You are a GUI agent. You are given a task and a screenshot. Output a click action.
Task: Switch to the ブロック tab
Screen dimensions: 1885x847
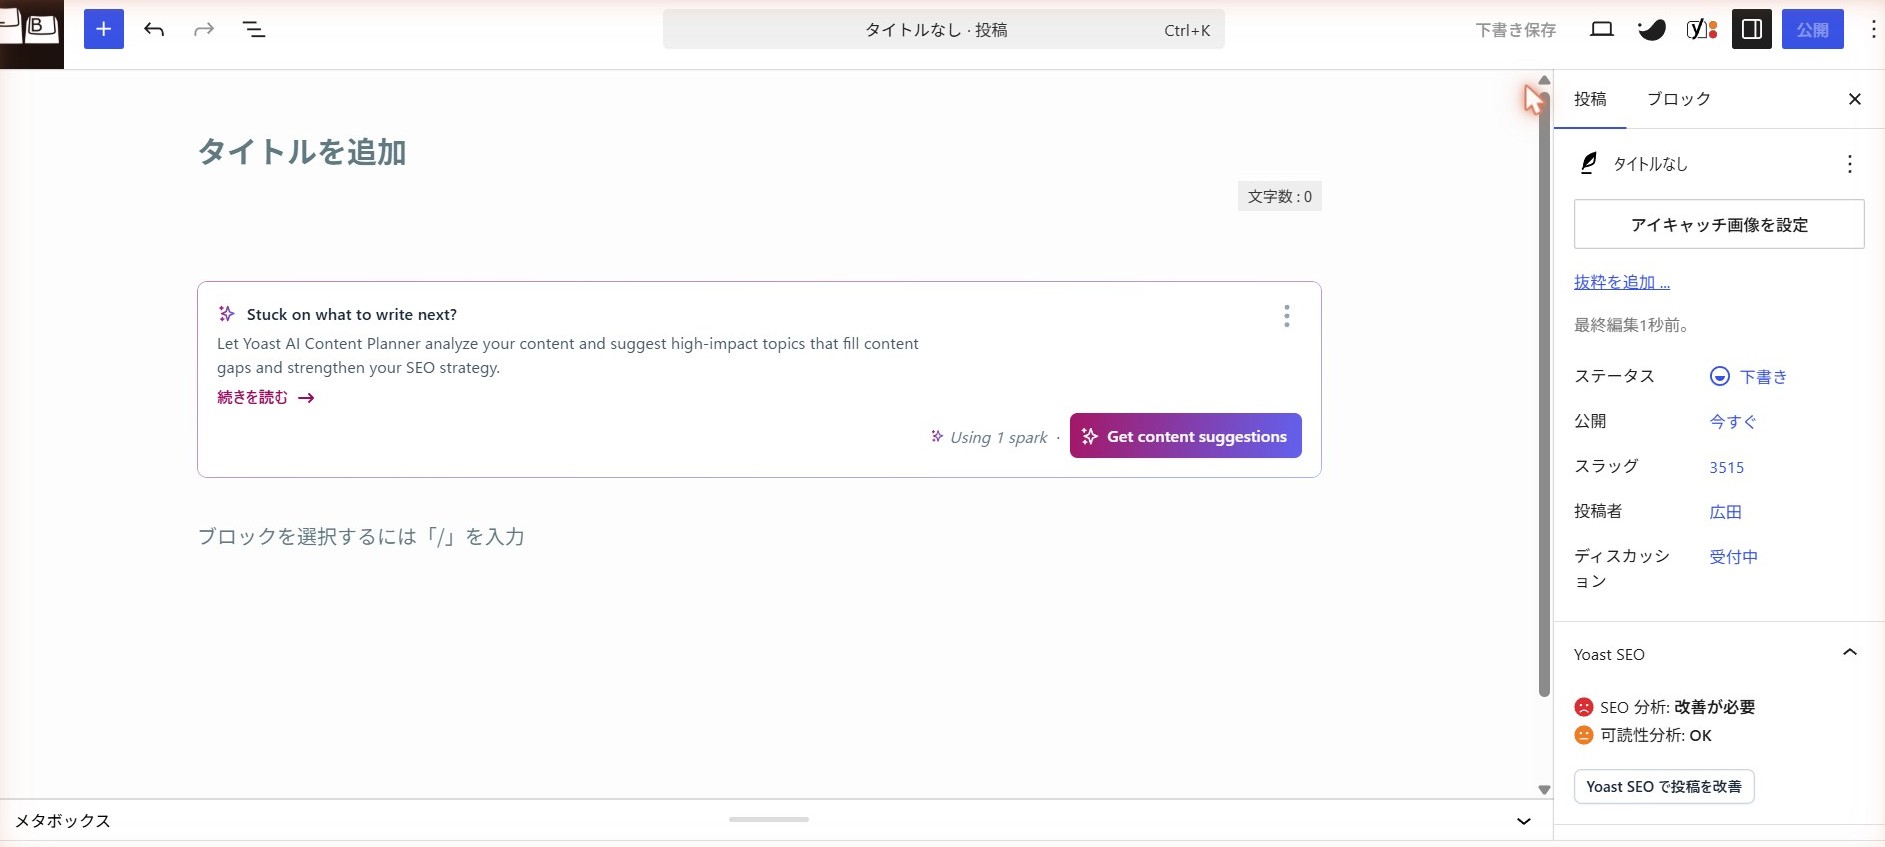tap(1679, 99)
